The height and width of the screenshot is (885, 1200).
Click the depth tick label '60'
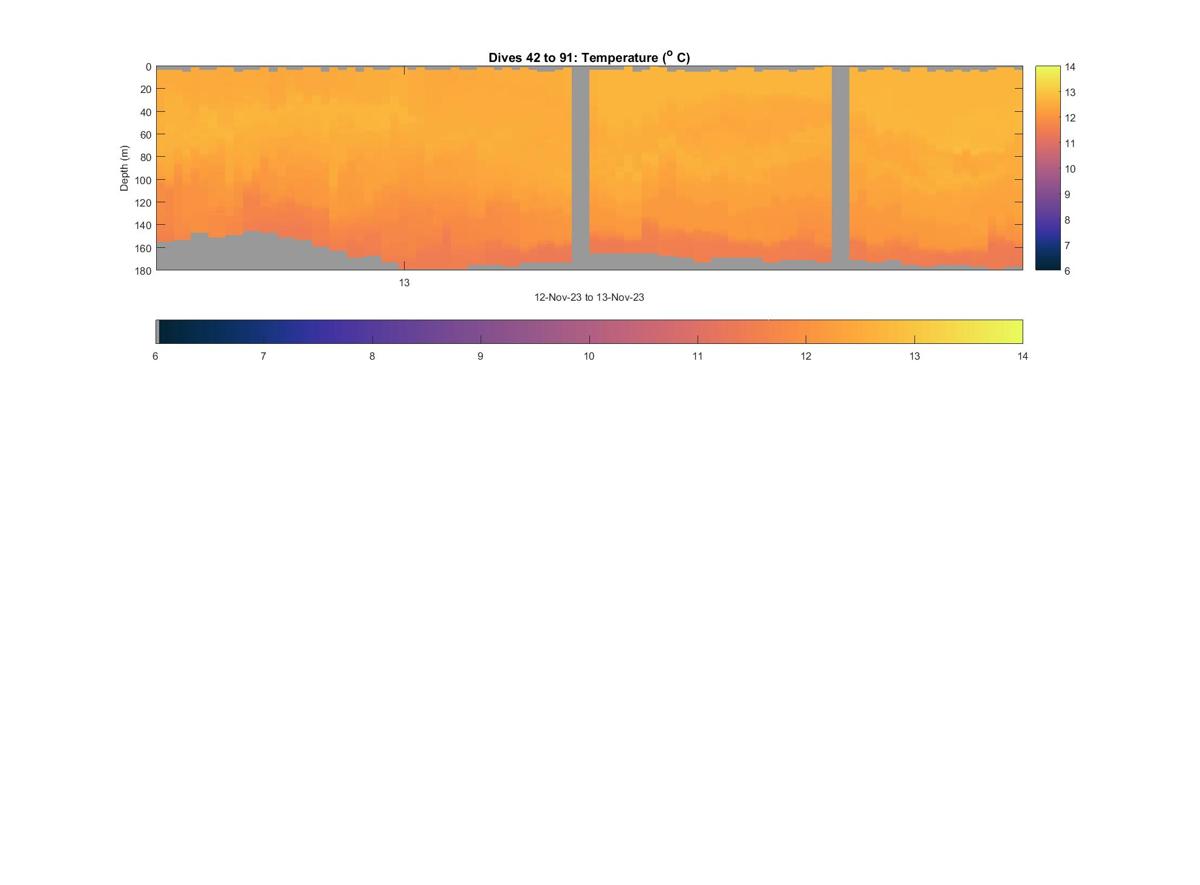click(145, 135)
